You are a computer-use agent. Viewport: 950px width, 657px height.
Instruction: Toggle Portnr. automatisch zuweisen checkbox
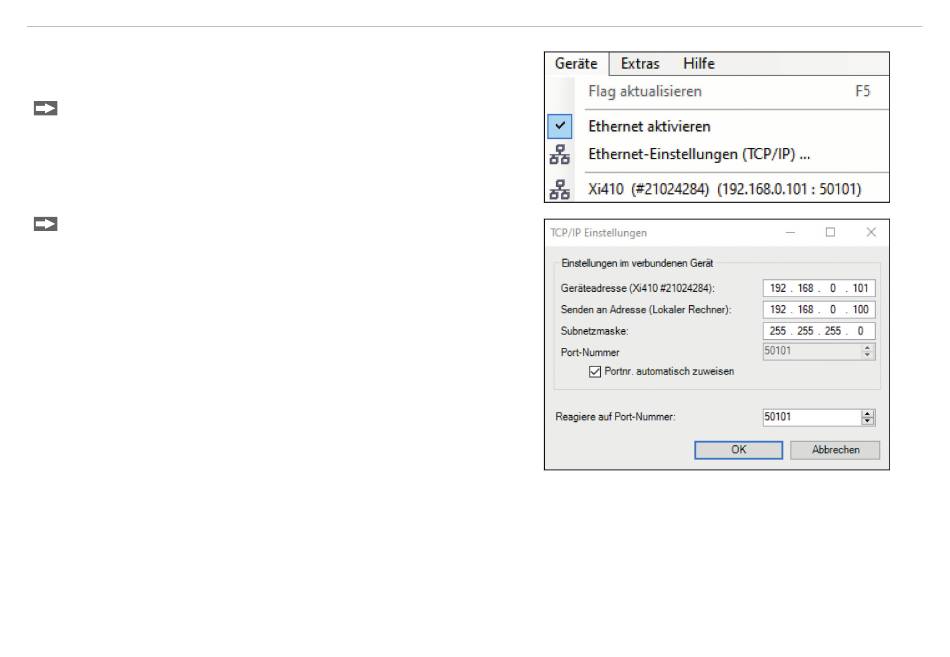pos(595,372)
